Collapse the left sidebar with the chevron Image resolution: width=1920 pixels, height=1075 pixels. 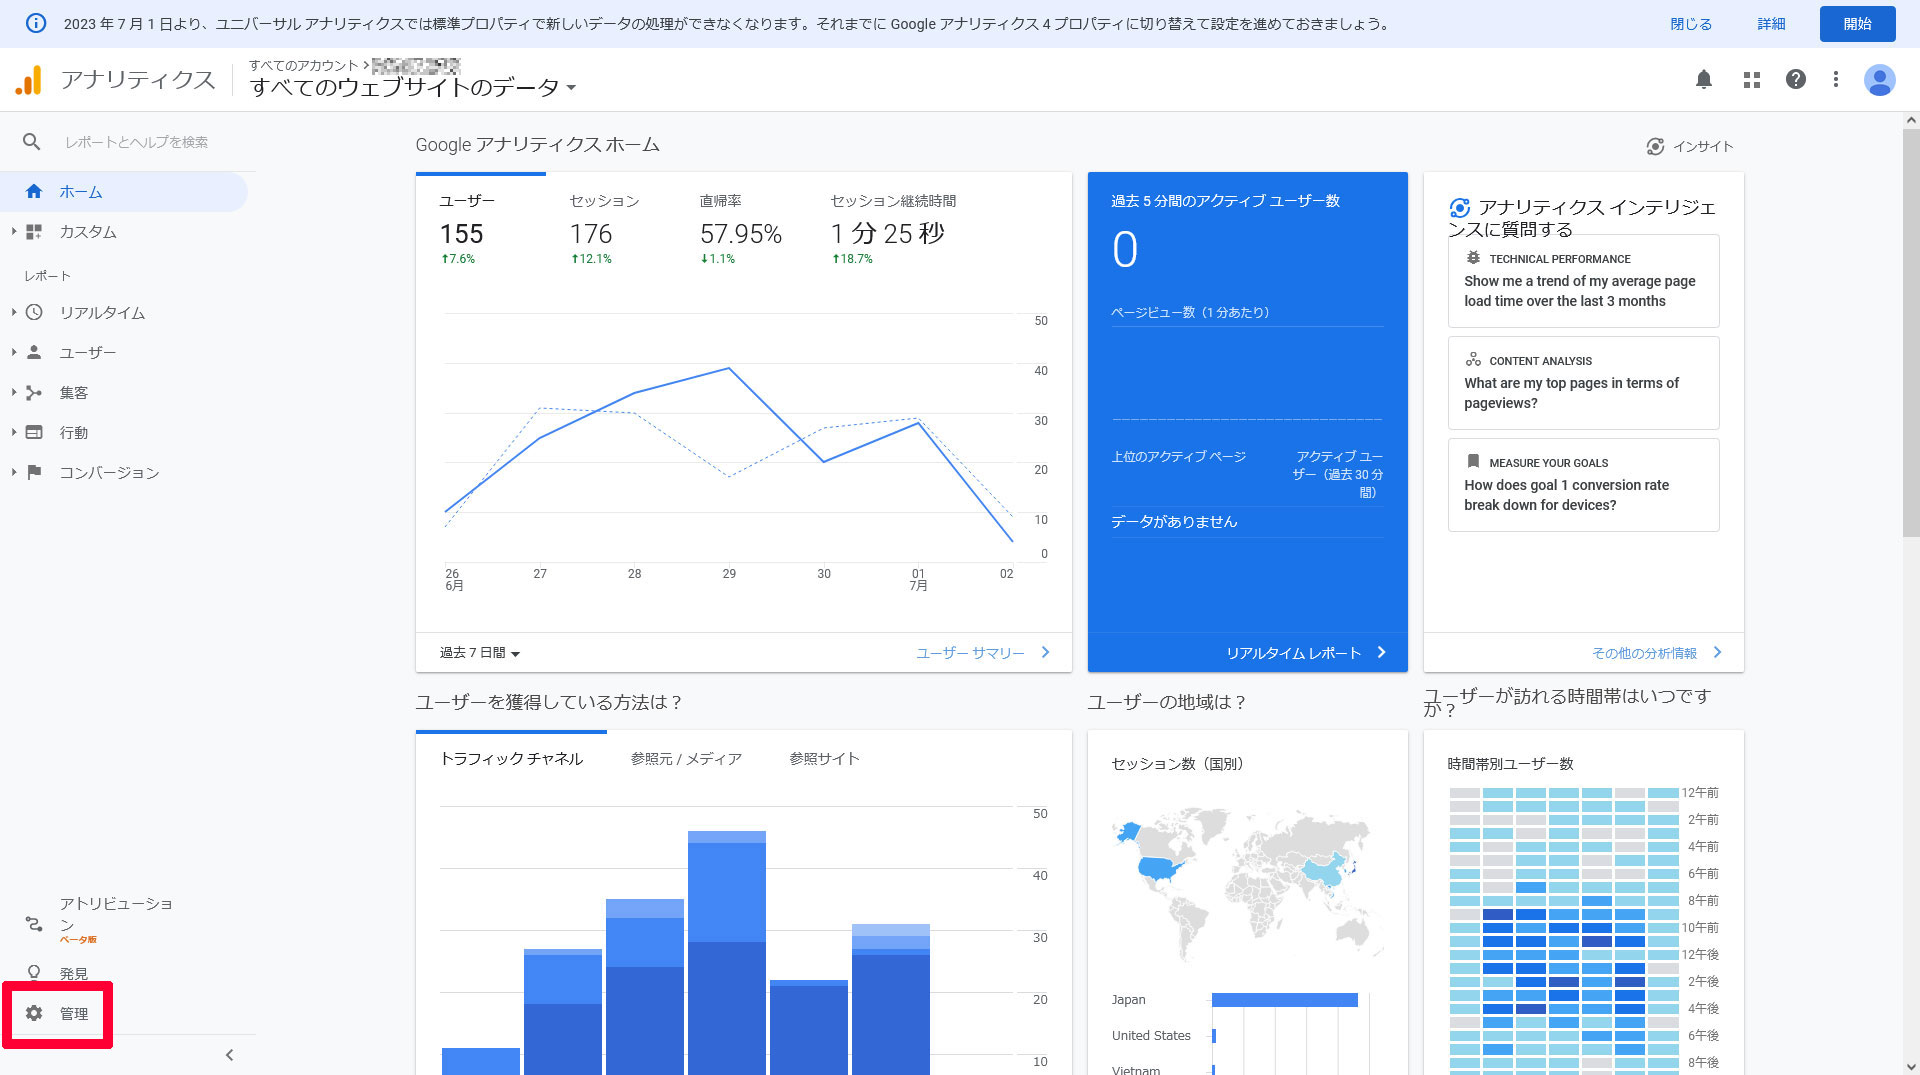tap(229, 1055)
